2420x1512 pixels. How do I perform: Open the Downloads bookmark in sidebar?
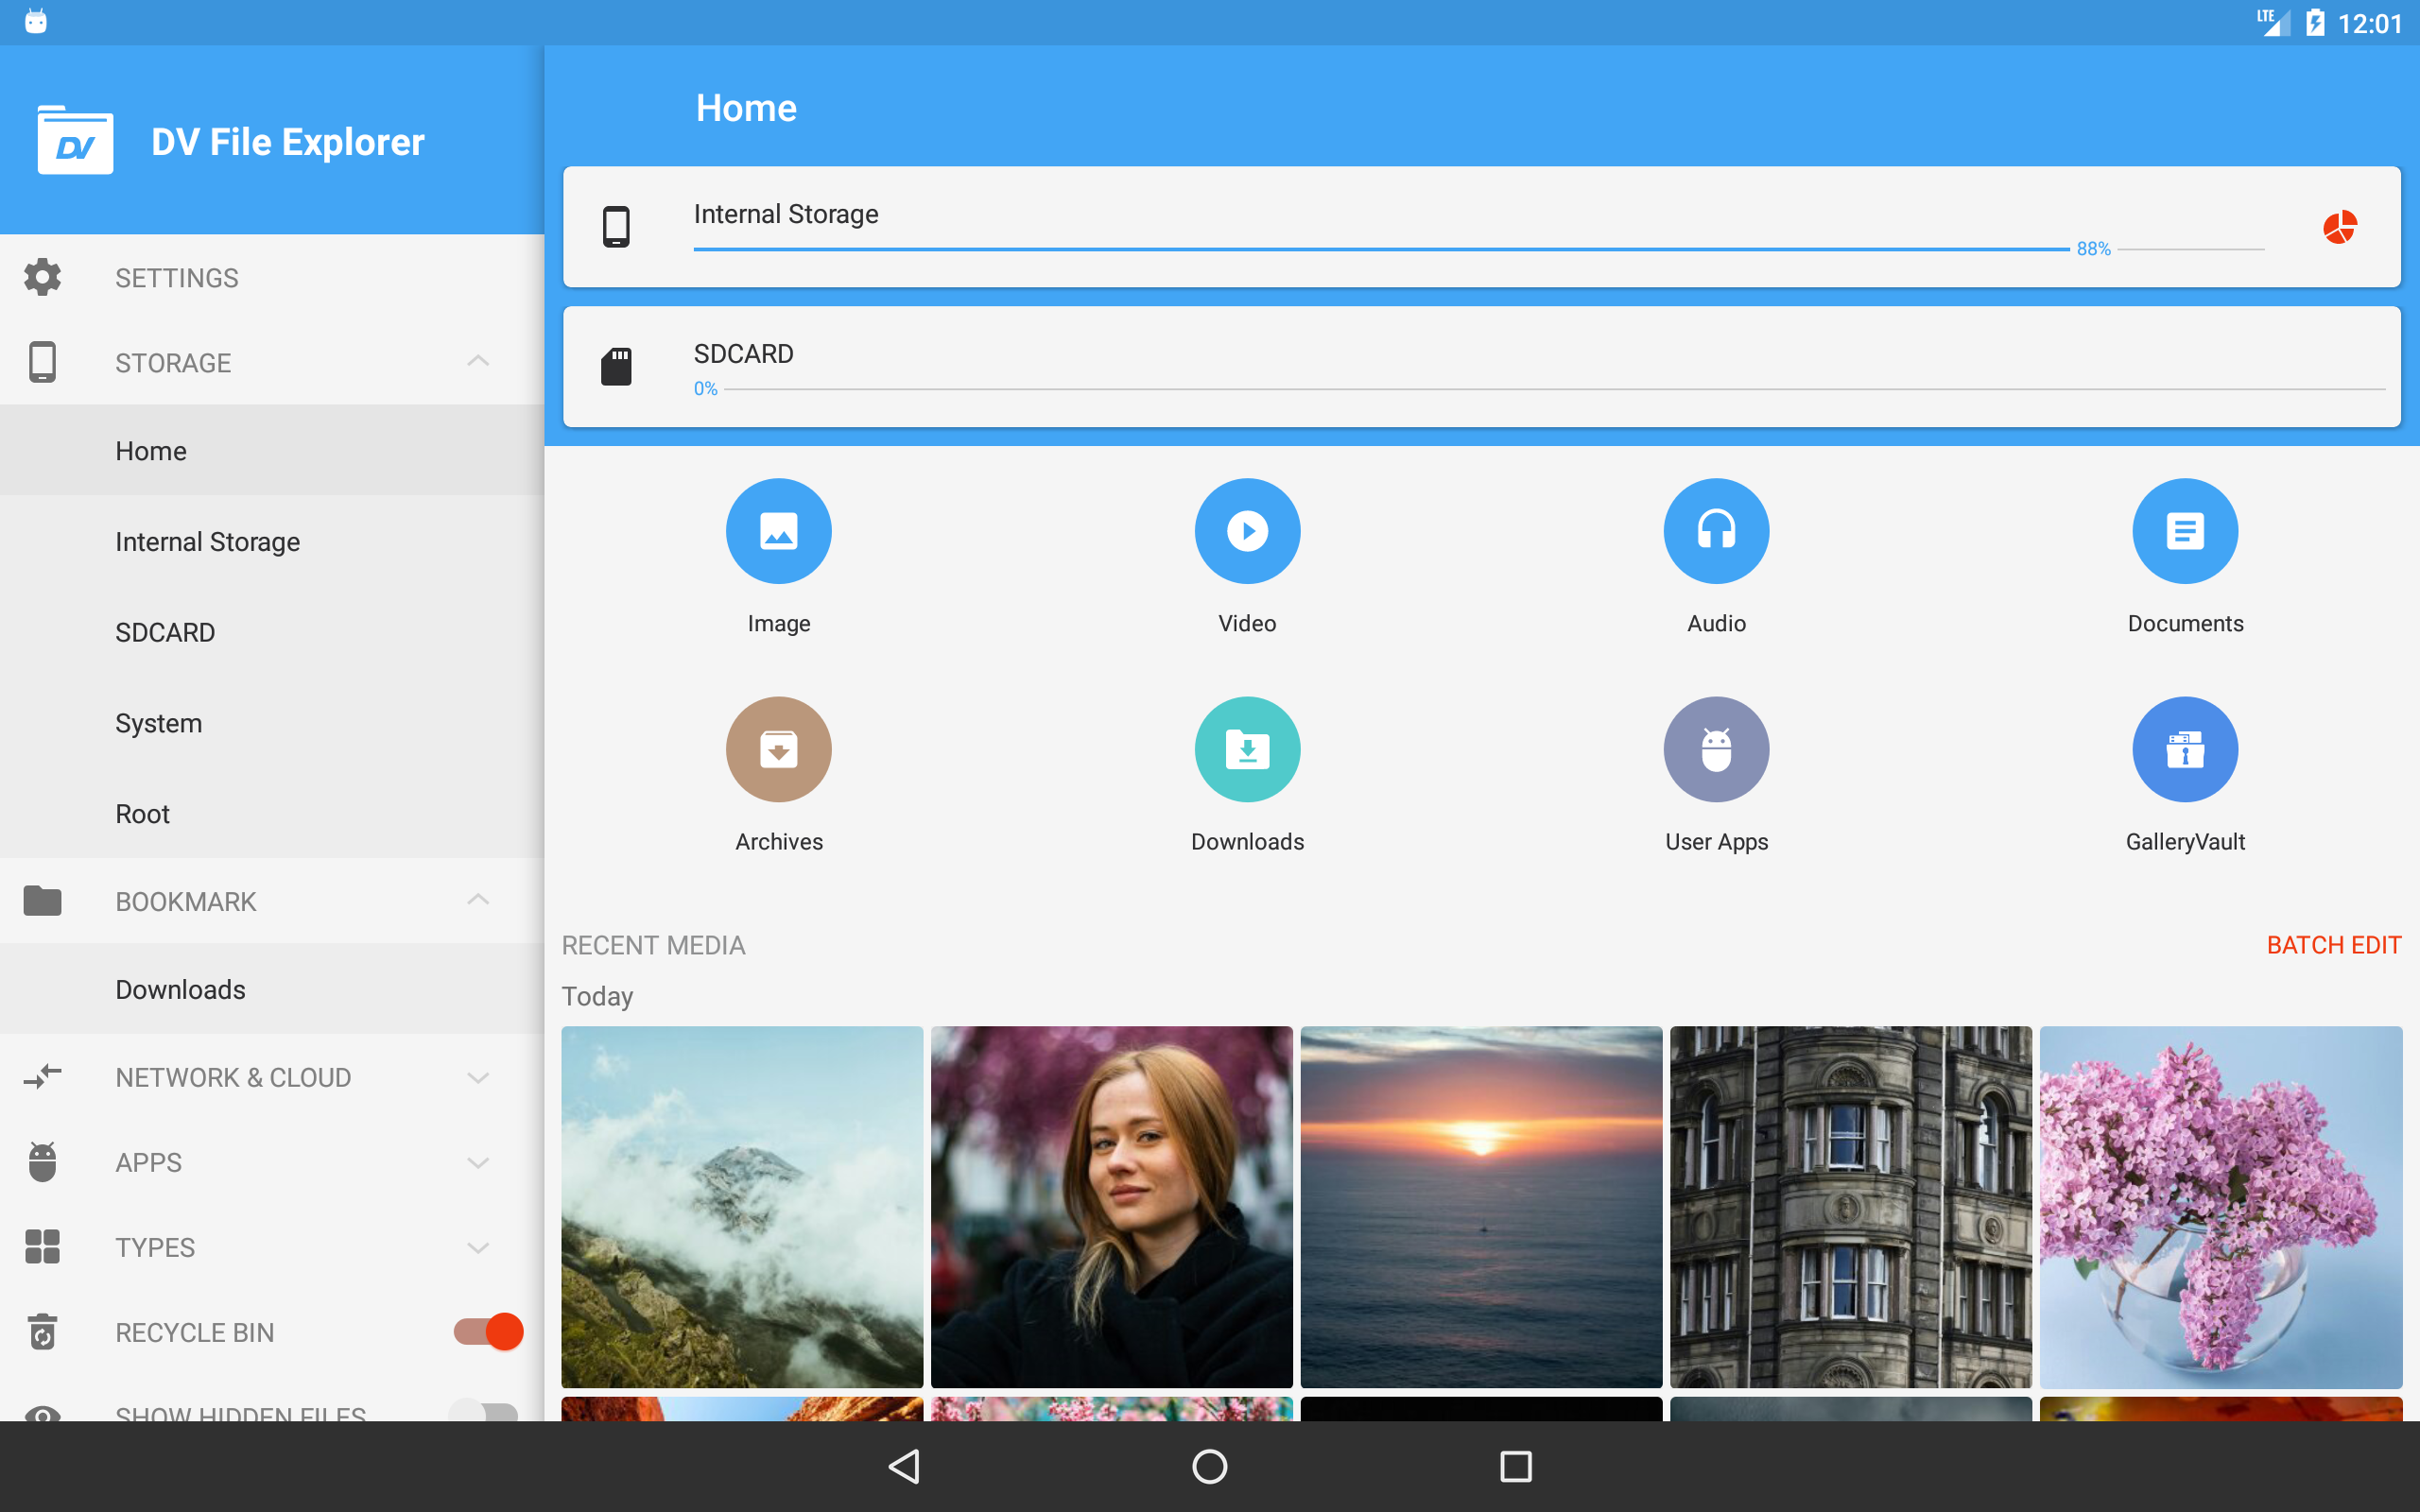tap(272, 989)
